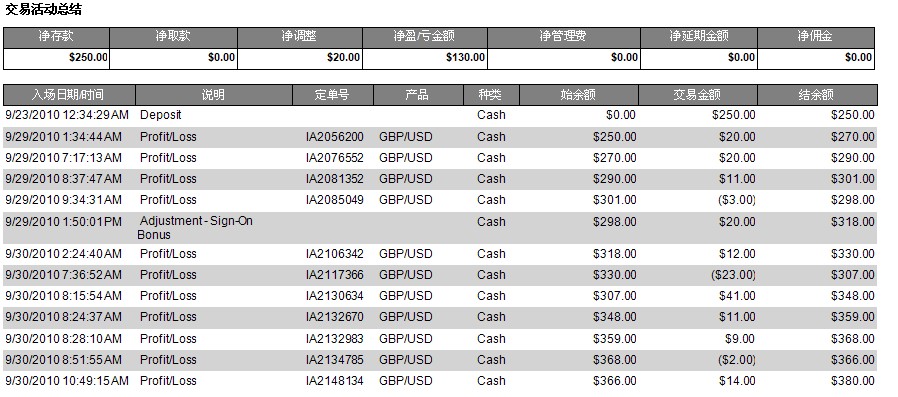
Task: Select the ($23.00) loss amount
Action: click(733, 275)
